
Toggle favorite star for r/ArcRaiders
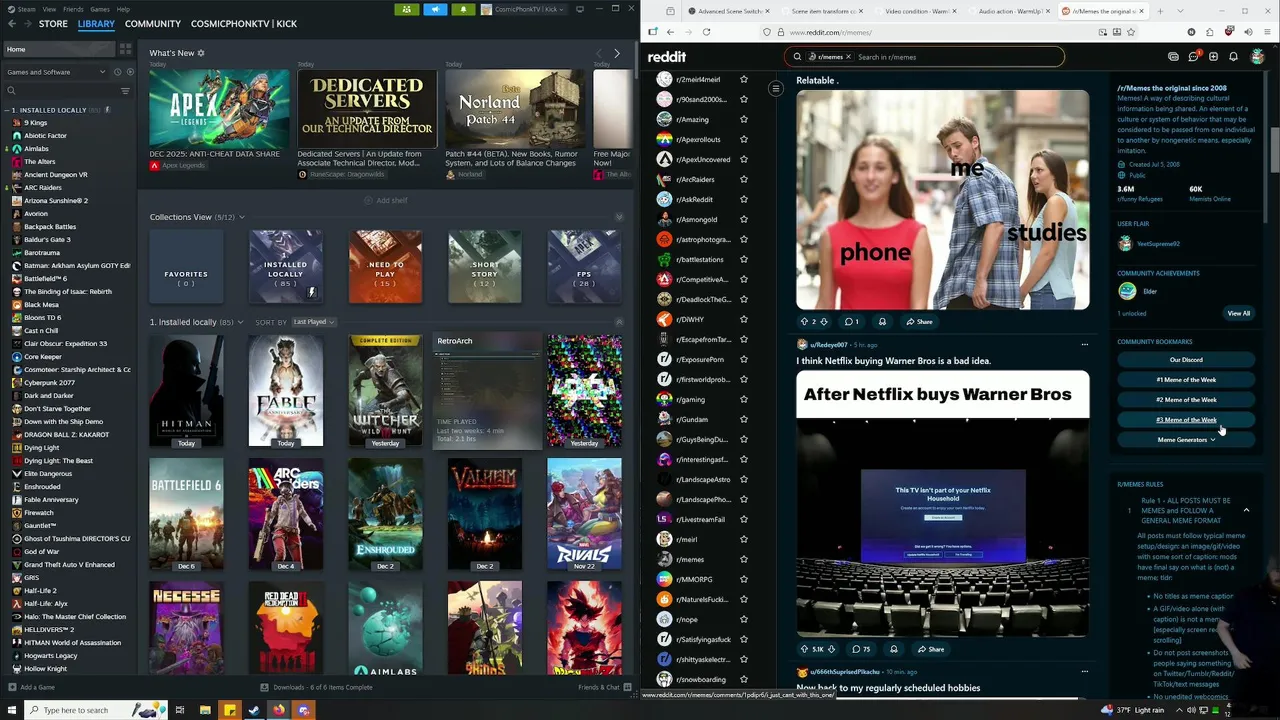point(743,179)
